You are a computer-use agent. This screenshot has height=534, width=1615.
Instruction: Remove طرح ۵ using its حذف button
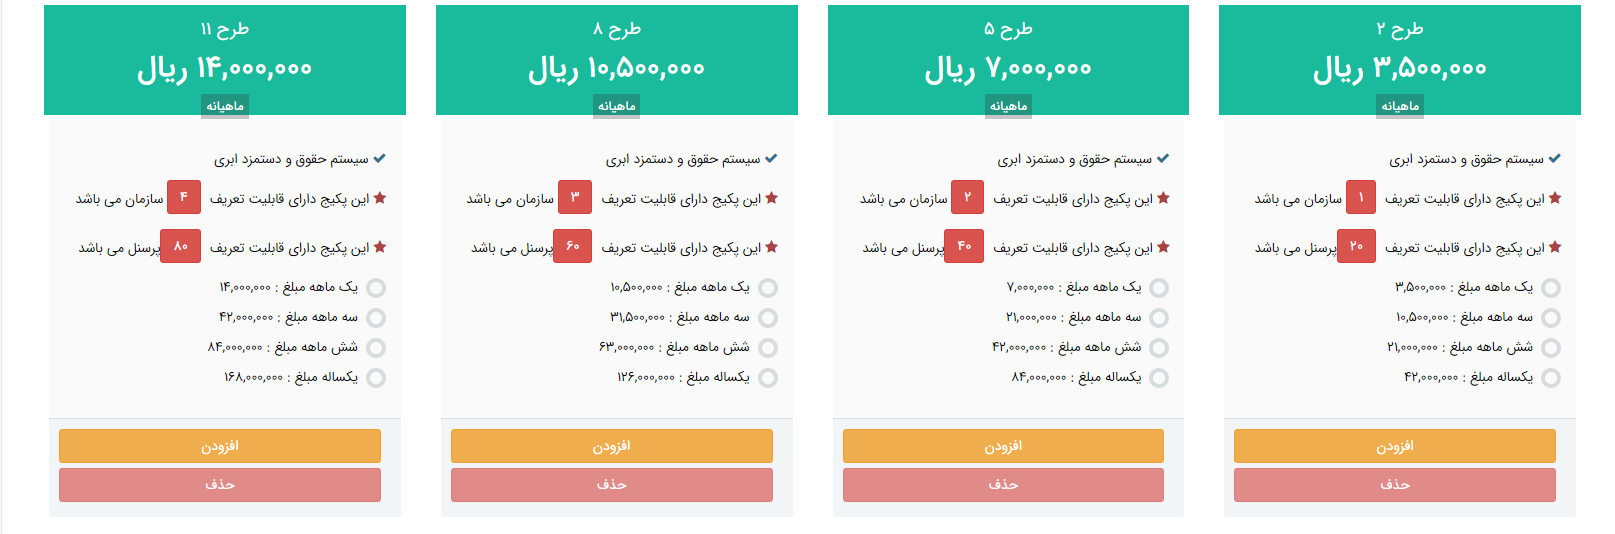(x=1003, y=485)
